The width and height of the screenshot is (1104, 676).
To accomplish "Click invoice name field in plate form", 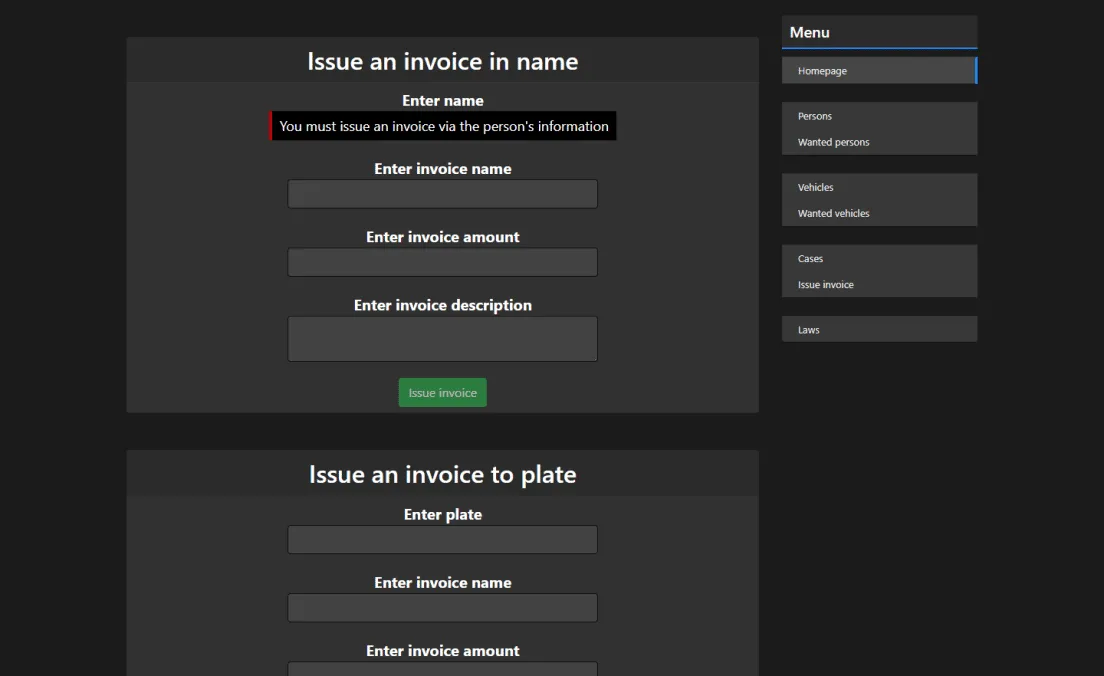I will tap(442, 608).
